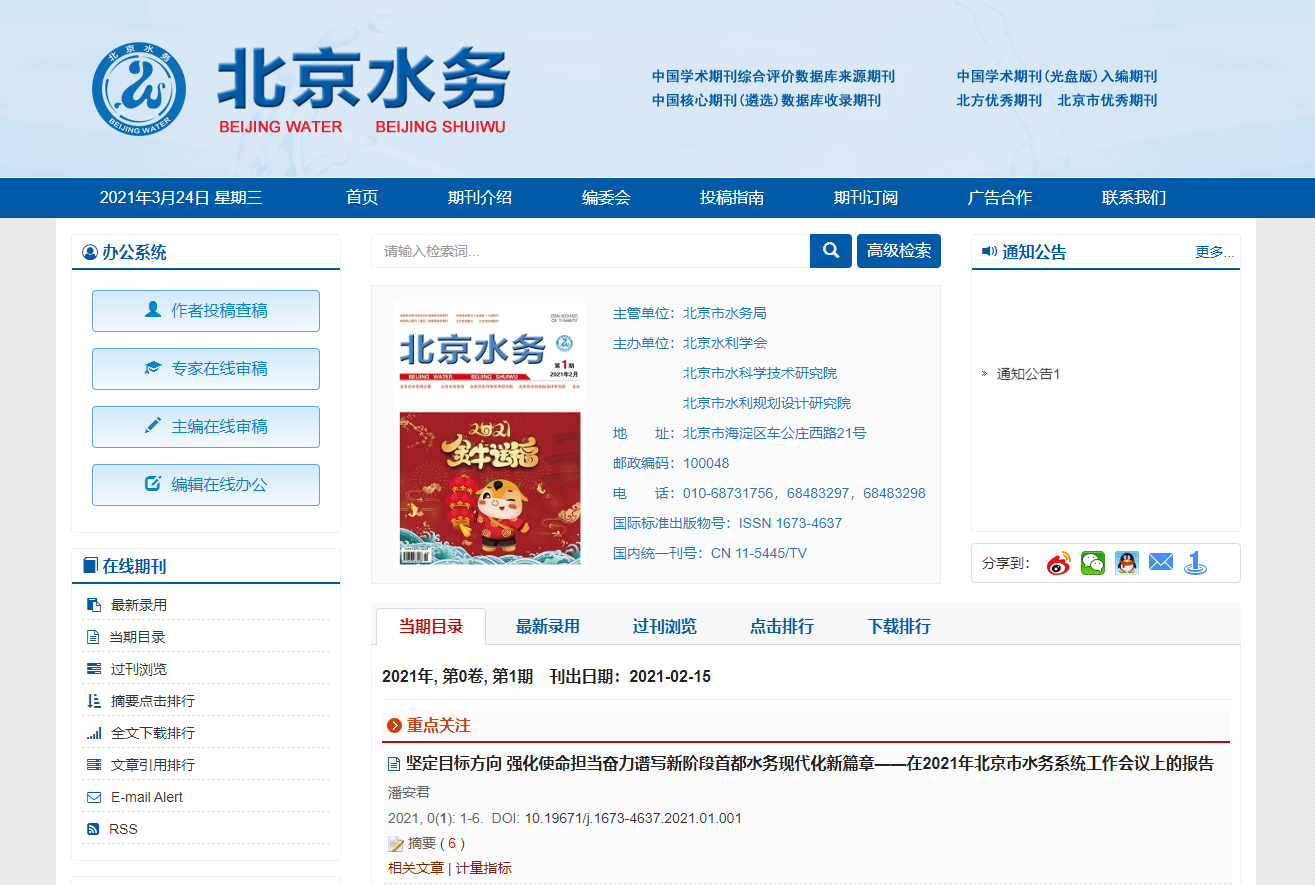Open 联系我们 navigation item
This screenshot has height=885, width=1315.
coord(1134,198)
